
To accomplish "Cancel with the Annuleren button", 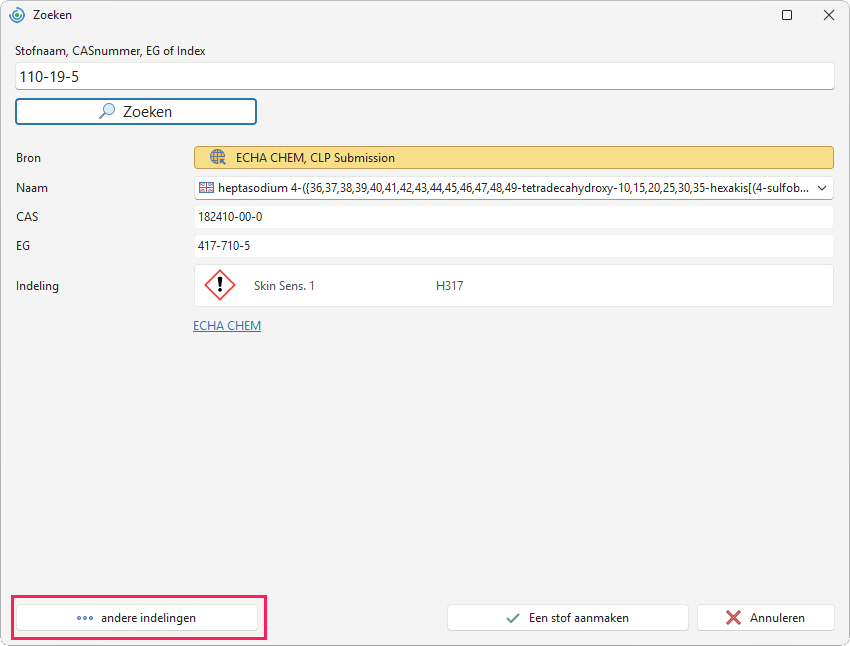I will 765,618.
